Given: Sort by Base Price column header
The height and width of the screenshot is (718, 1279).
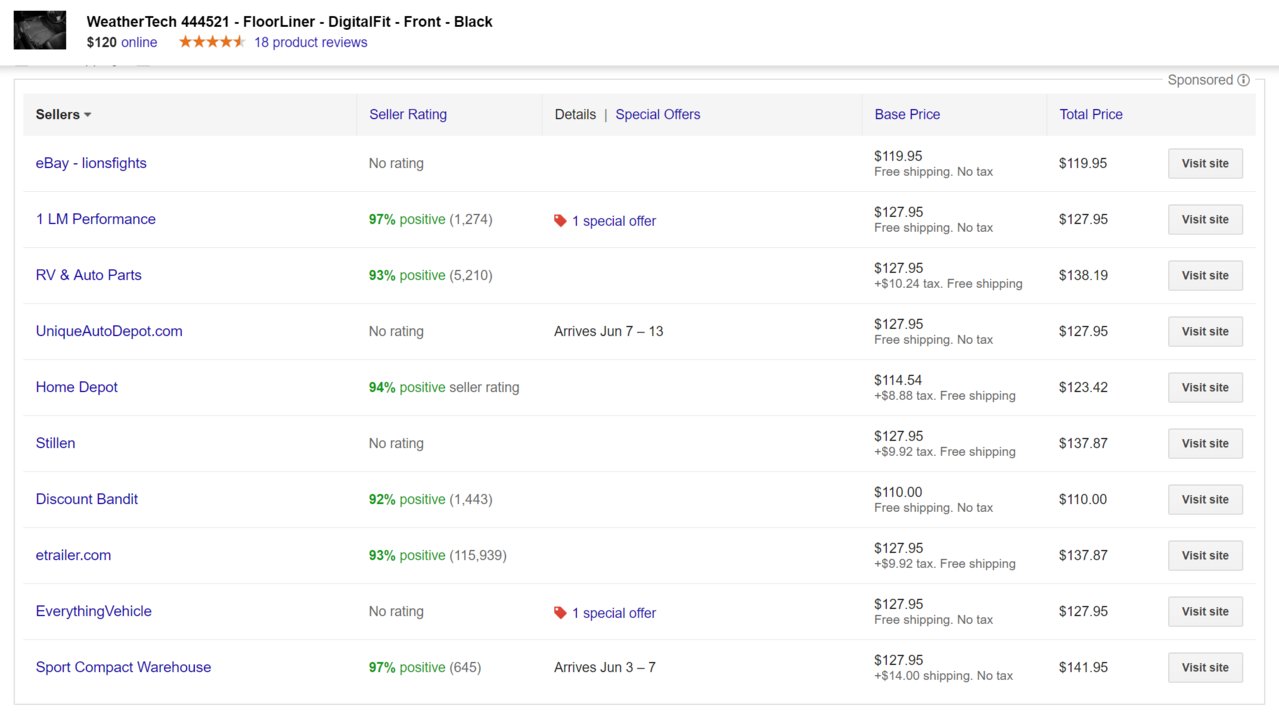Looking at the screenshot, I should 907,114.
